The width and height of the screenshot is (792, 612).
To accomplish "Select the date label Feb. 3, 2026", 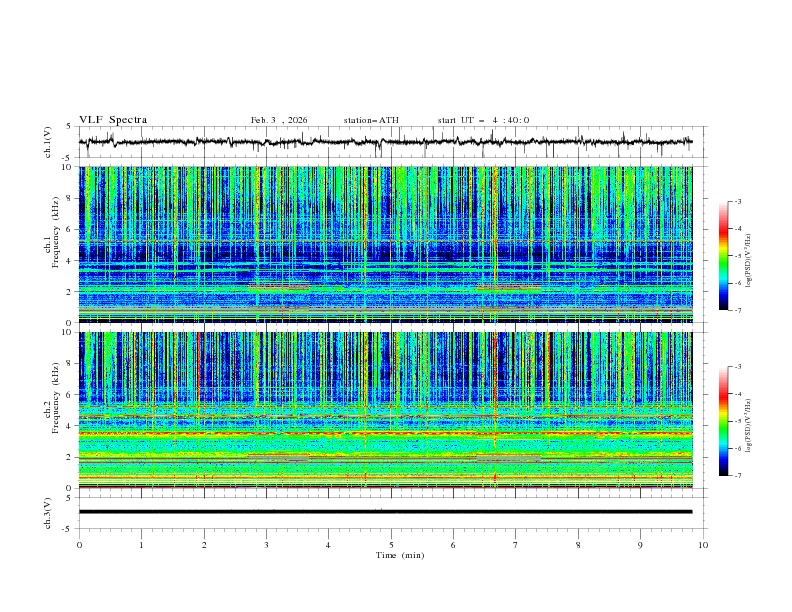I will click(279, 120).
